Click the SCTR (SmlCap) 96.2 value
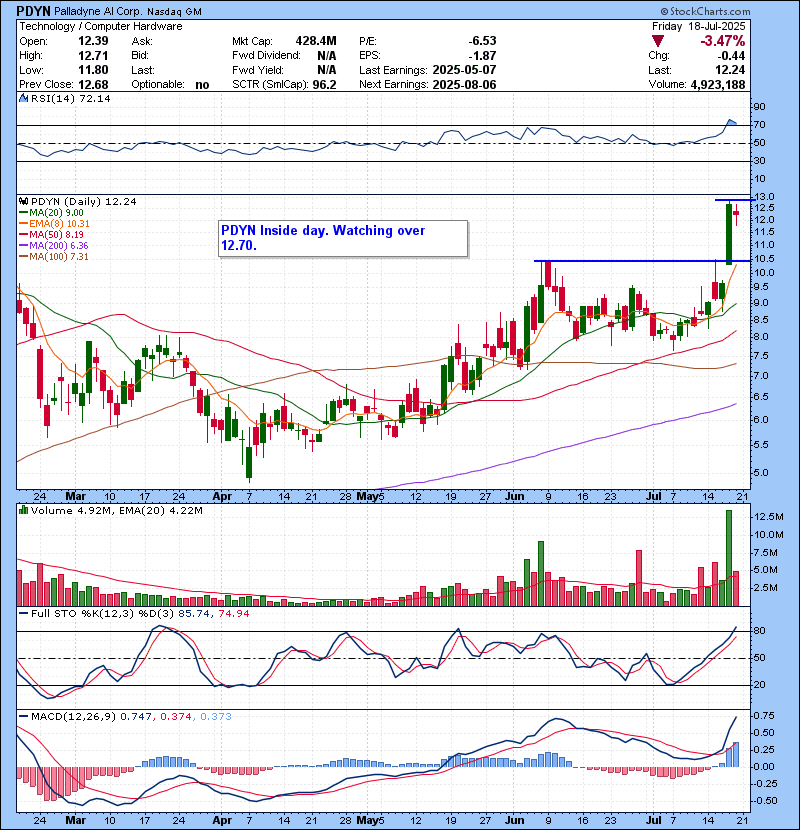Image resolution: width=800 pixels, height=830 pixels. tap(324, 85)
